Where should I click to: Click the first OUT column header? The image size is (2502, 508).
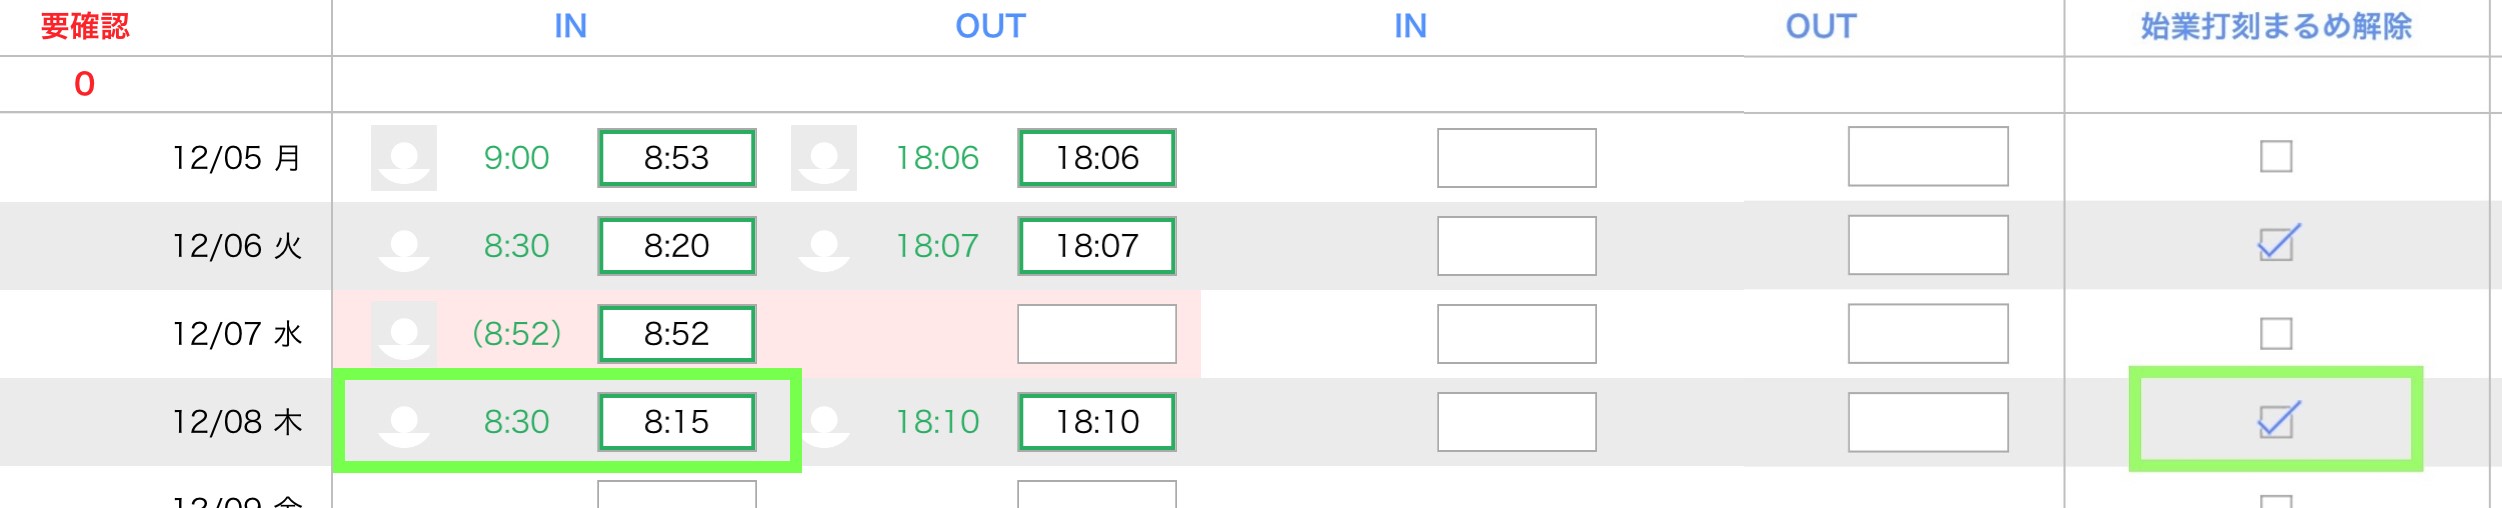pos(990,26)
